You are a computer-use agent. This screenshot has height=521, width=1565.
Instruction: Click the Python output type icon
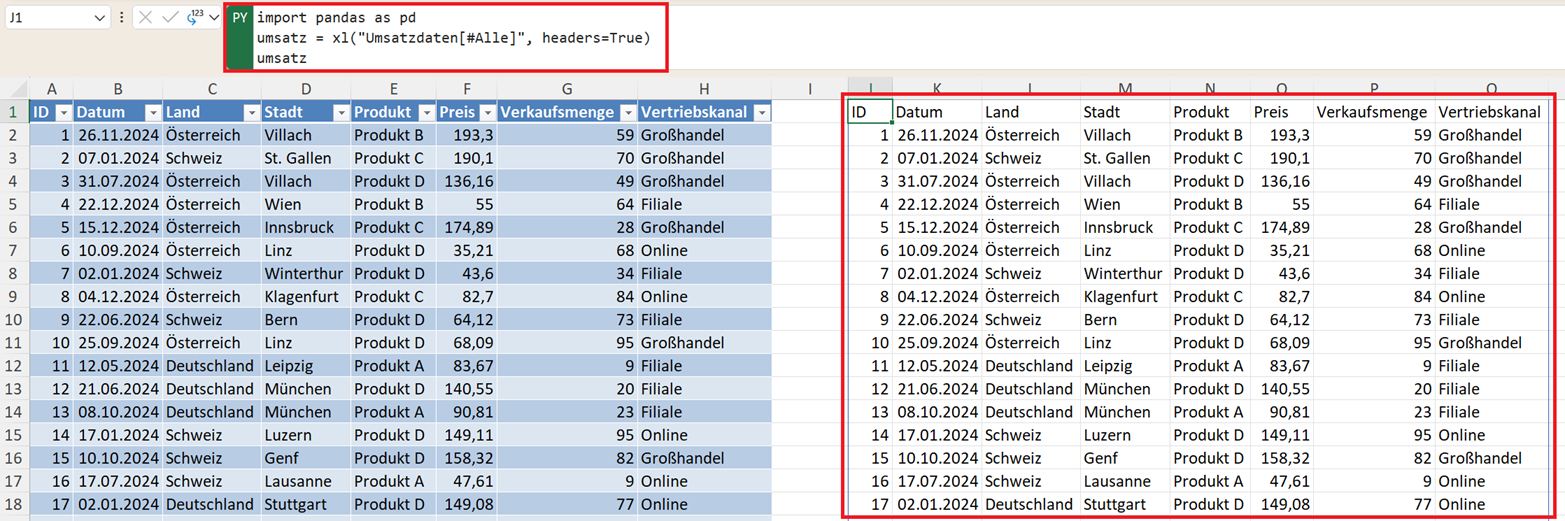click(194, 18)
